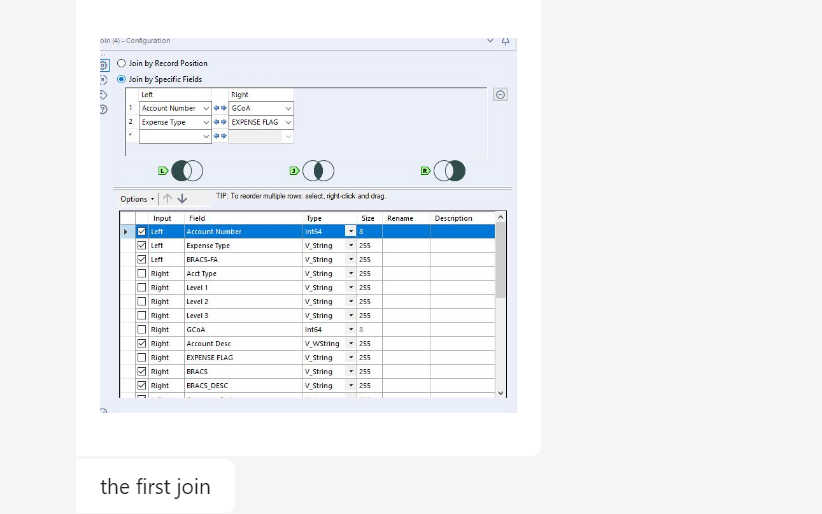Click the move row down arrow
Screen dimensions: 822x514
pyautogui.click(x=182, y=199)
